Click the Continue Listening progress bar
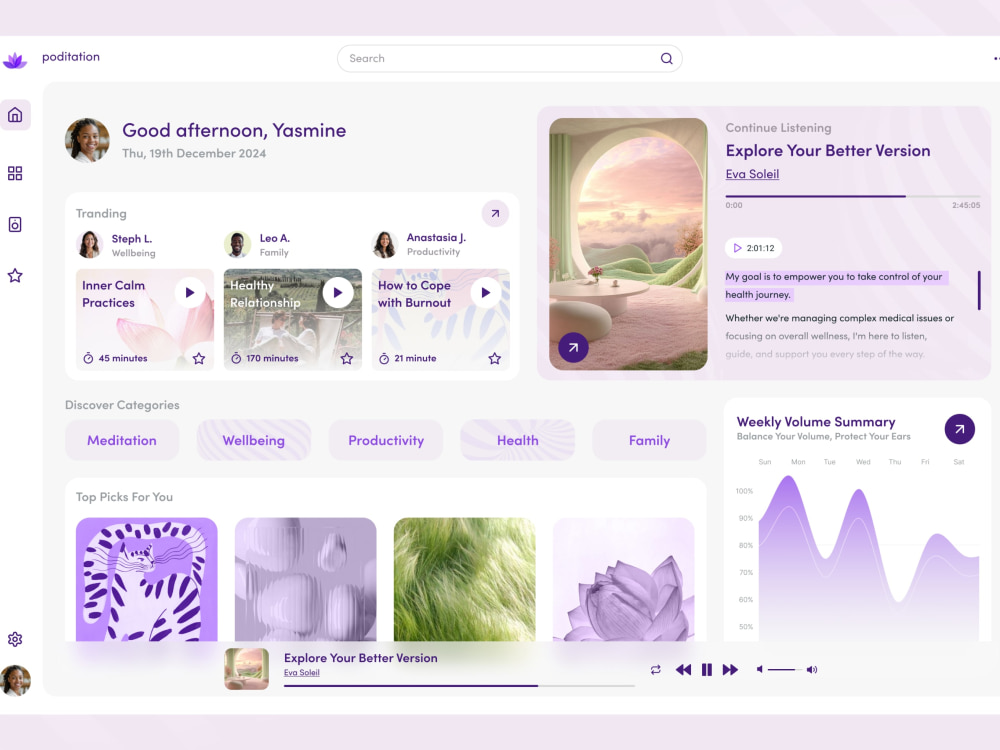 tap(853, 196)
